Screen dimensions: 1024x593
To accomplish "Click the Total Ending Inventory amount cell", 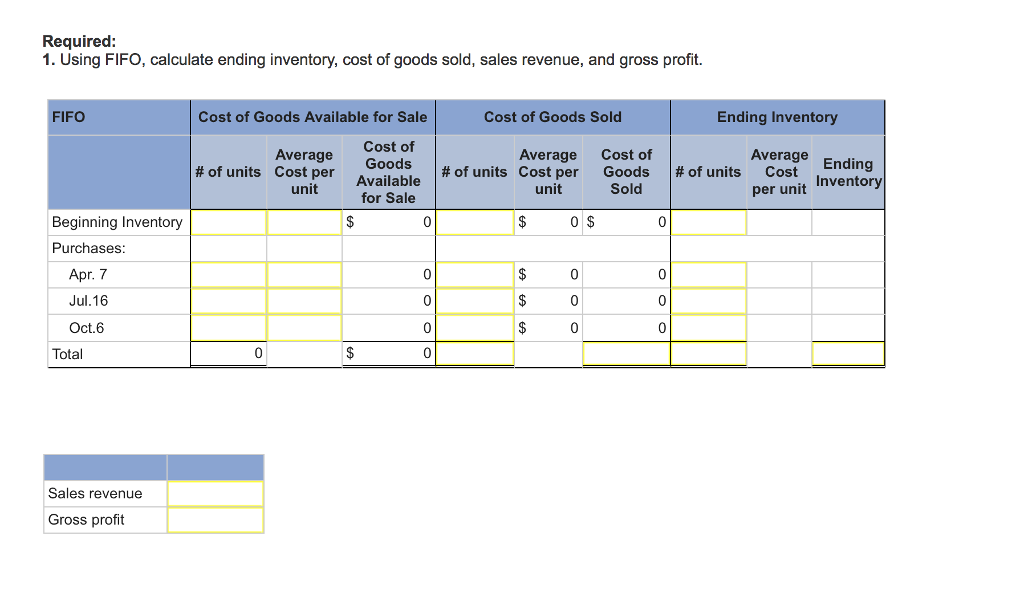I will point(848,353).
